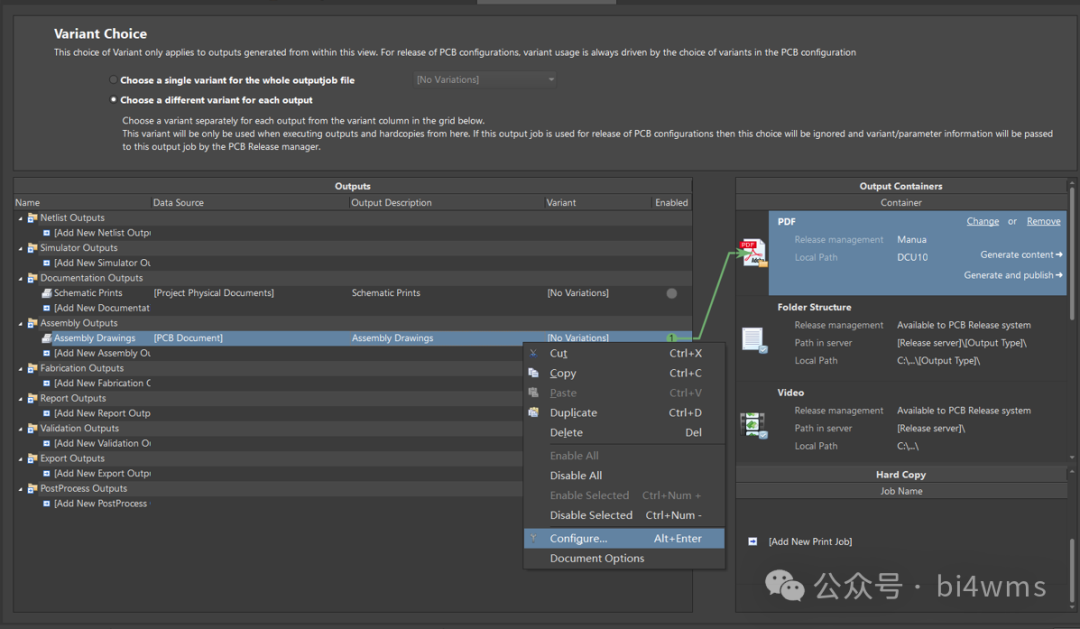Select different variant for each output option
Image resolution: width=1080 pixels, height=629 pixels.
point(113,100)
